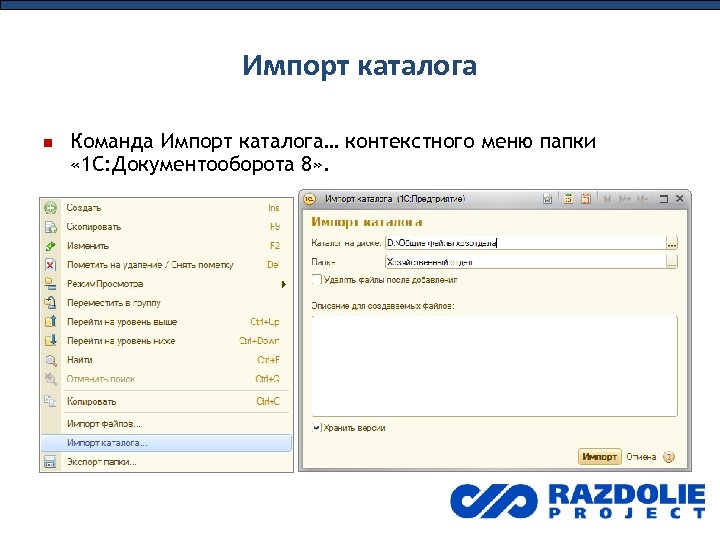Click the save icon in dialog title bar
720x540 pixels.
547,199
